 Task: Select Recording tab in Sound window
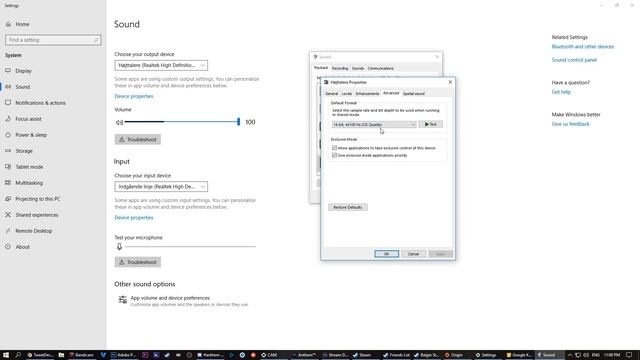click(x=340, y=68)
